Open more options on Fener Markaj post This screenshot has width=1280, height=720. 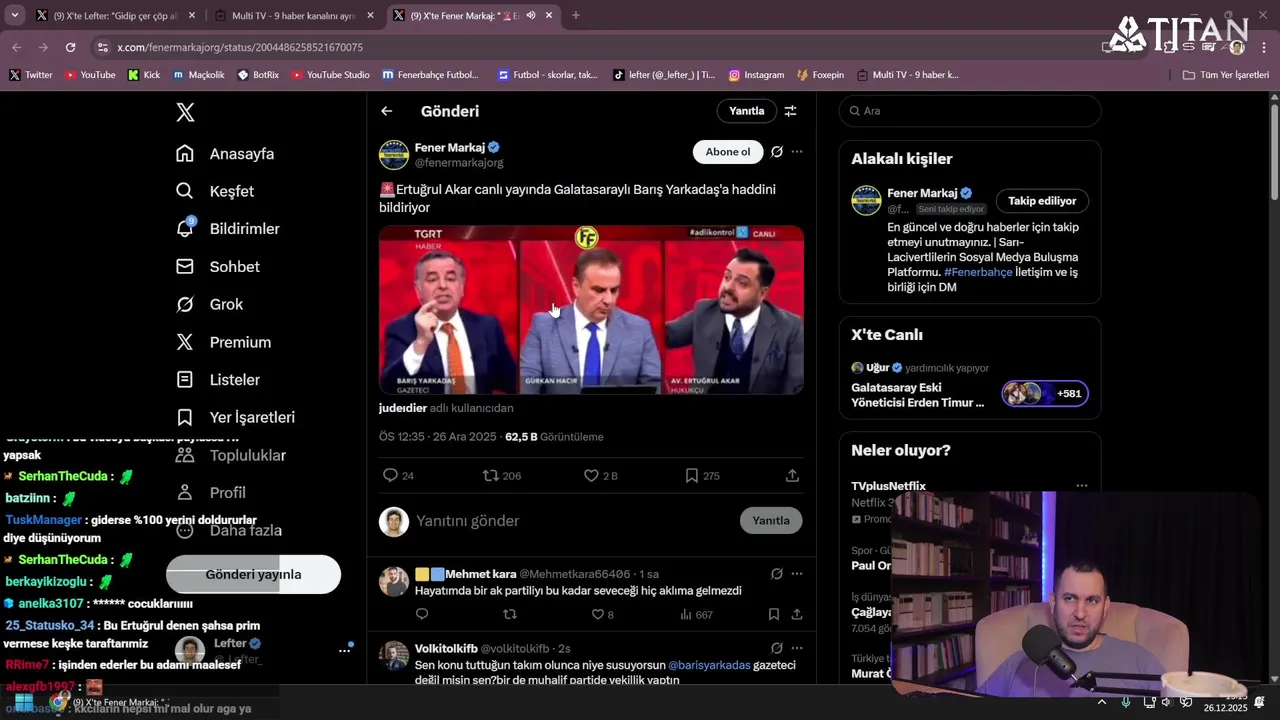click(x=797, y=152)
